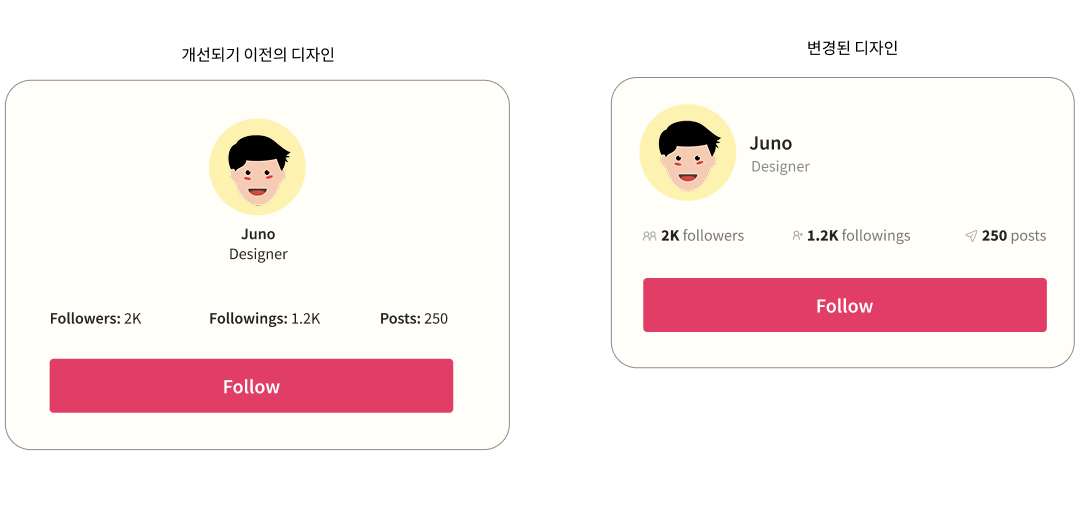
Task: Click the name Juno below the centered avatar
Action: tap(258, 234)
